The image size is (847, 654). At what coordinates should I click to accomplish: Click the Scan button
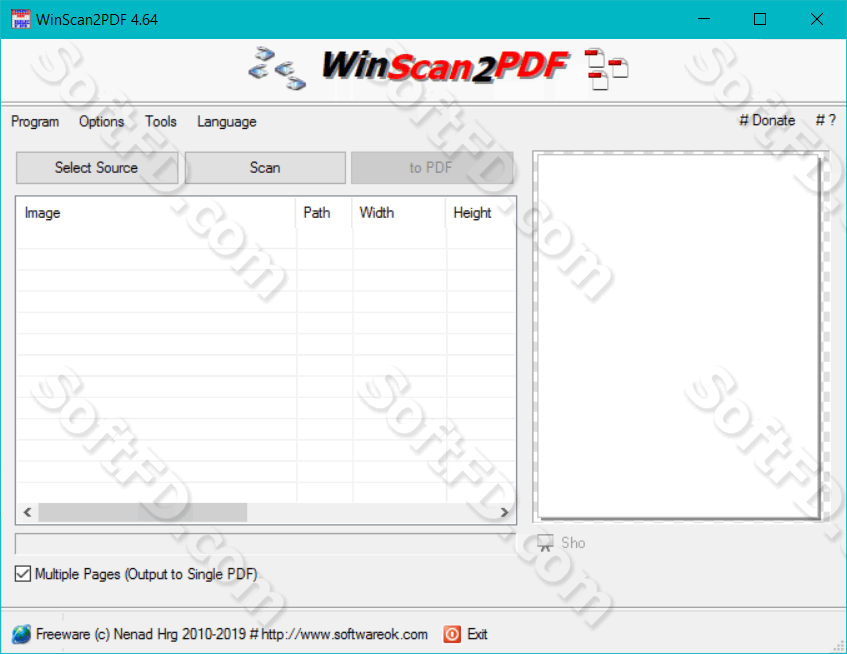265,167
